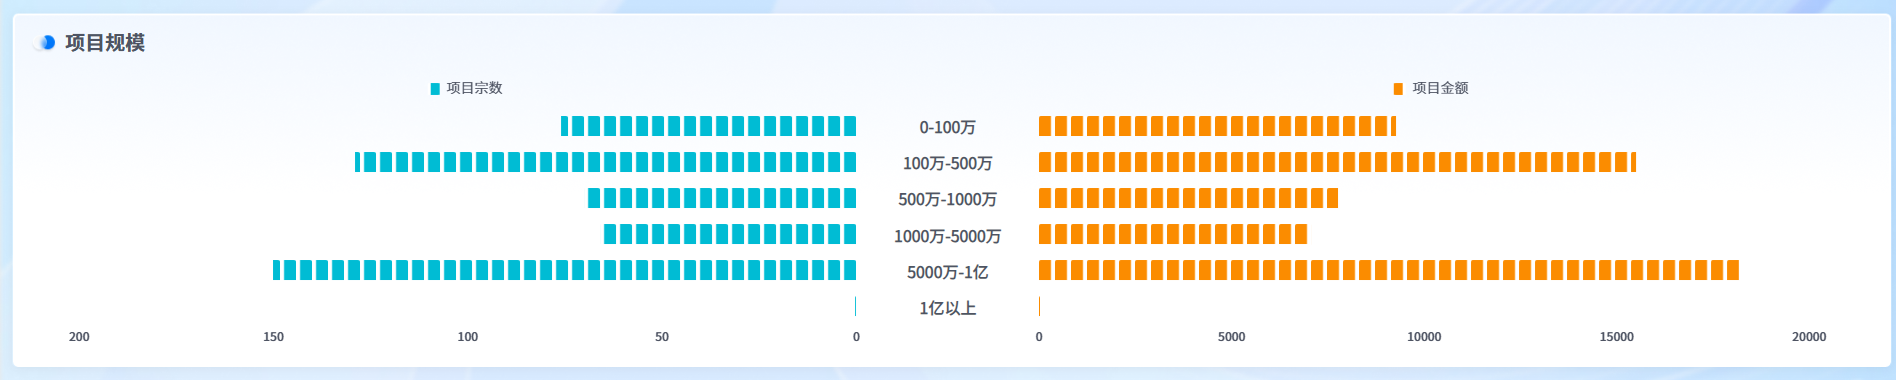Click the orange bar for 0-100万

[x=1217, y=126]
